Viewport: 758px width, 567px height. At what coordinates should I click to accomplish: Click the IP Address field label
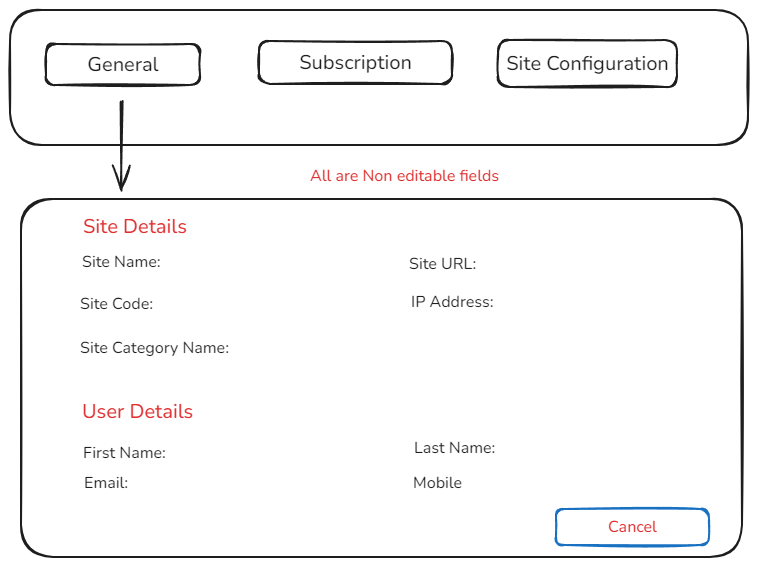pos(452,302)
